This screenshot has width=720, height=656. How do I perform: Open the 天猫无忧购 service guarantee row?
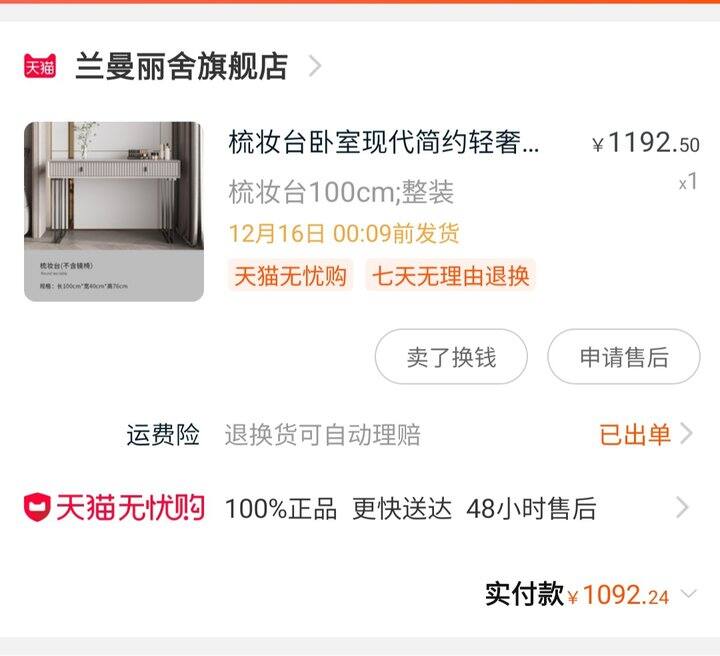click(x=360, y=508)
